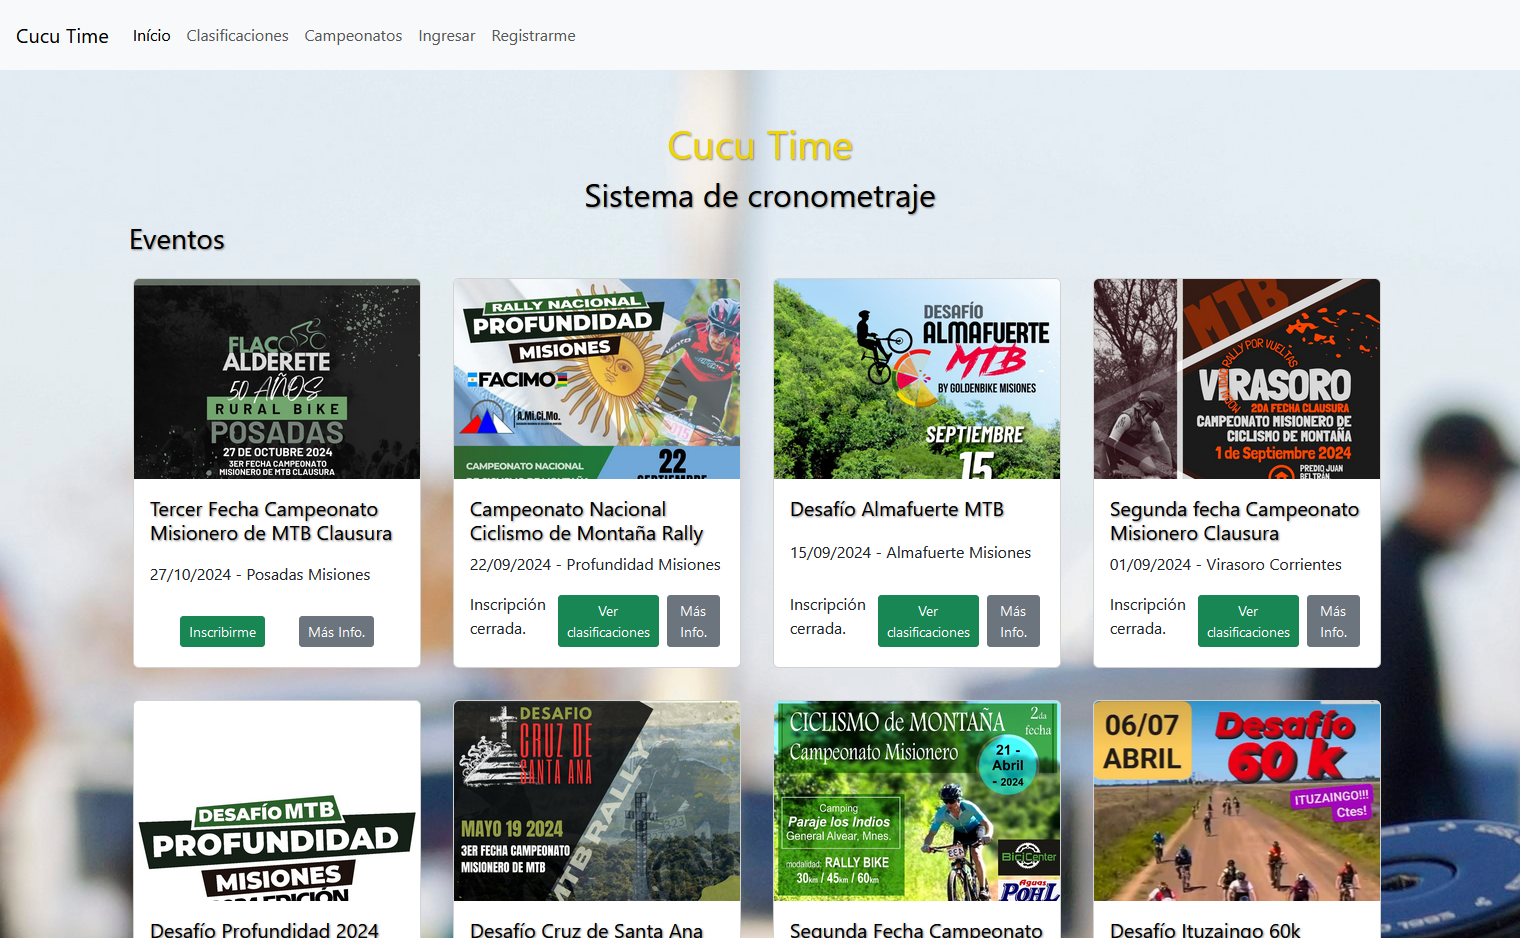View clasificaciones for Virasoro Segunda fecha
The height and width of the screenshot is (938, 1520).
tap(1248, 621)
